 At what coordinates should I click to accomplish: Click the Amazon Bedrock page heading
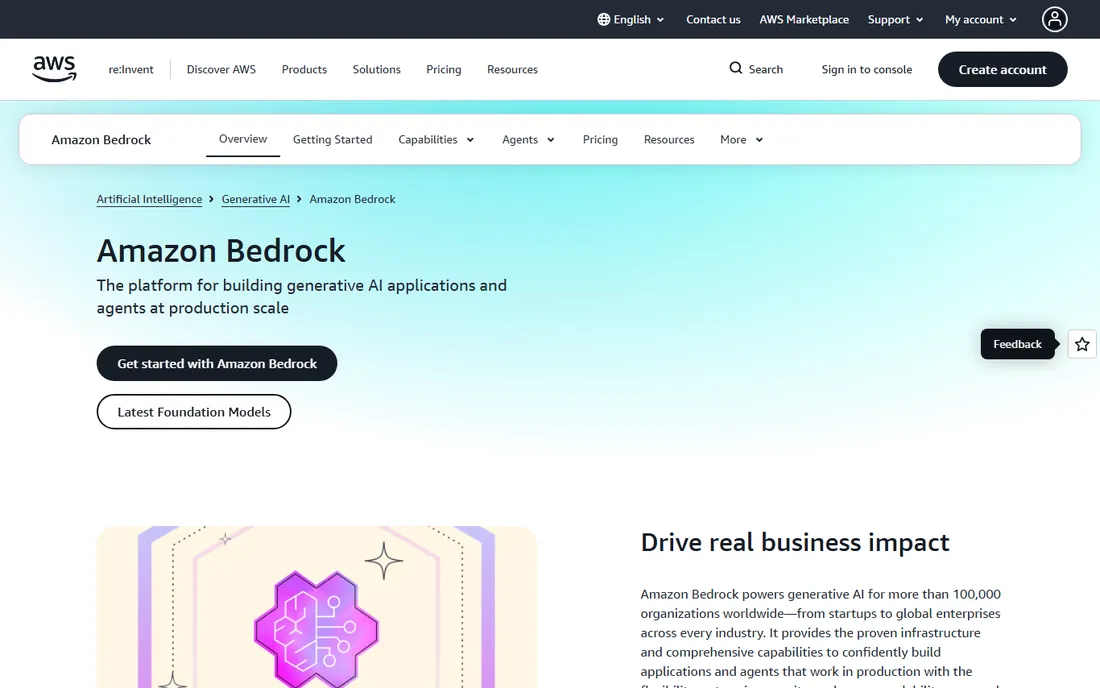pos(221,251)
